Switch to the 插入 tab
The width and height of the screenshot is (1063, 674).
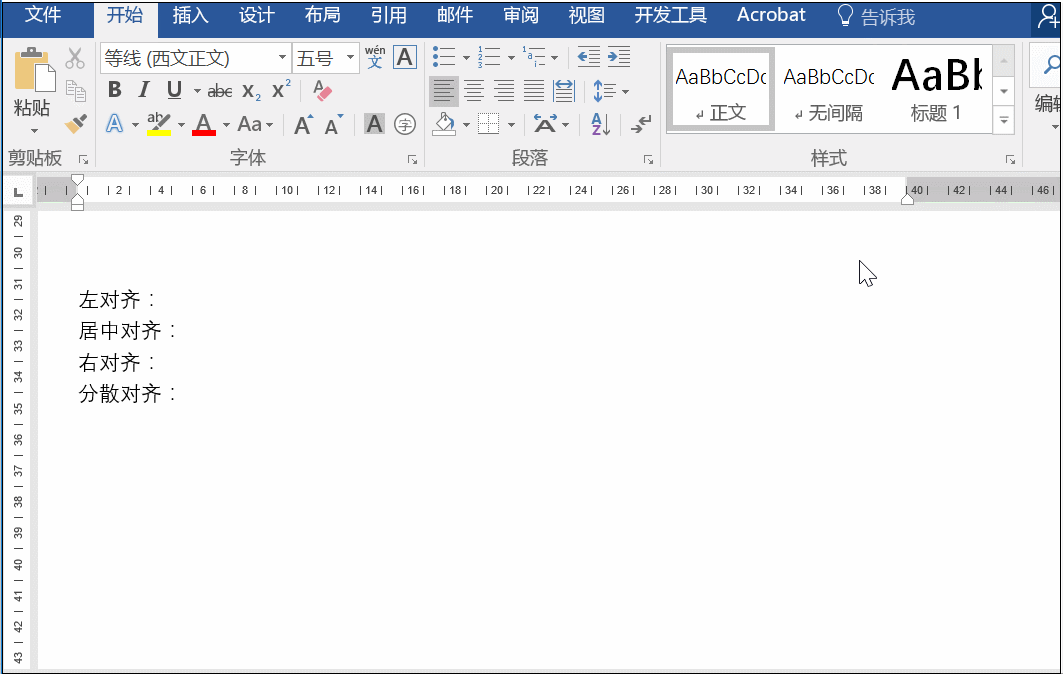190,16
